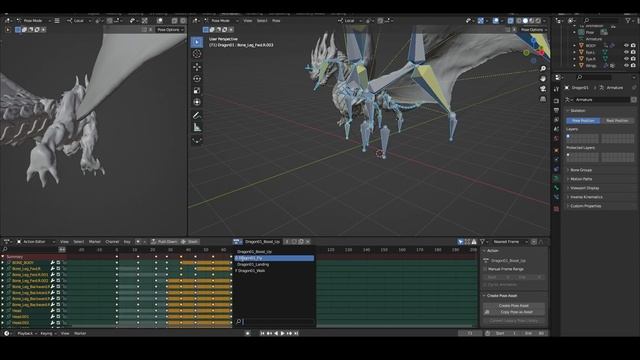Open the Object Data armature properties tab

[556, 178]
